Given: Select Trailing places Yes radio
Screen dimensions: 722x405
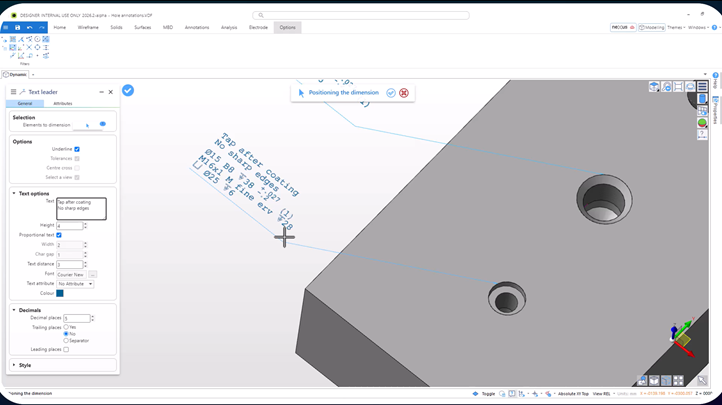Looking at the screenshot, I should click(66, 327).
